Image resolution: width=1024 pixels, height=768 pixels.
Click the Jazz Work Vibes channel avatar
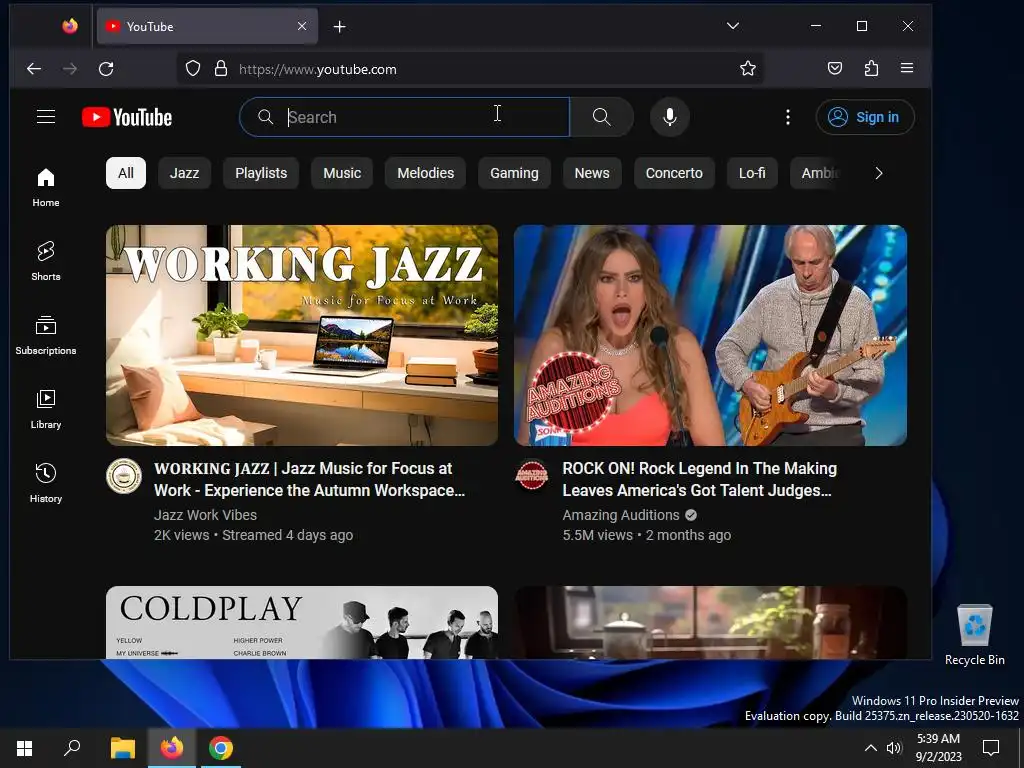(x=124, y=476)
